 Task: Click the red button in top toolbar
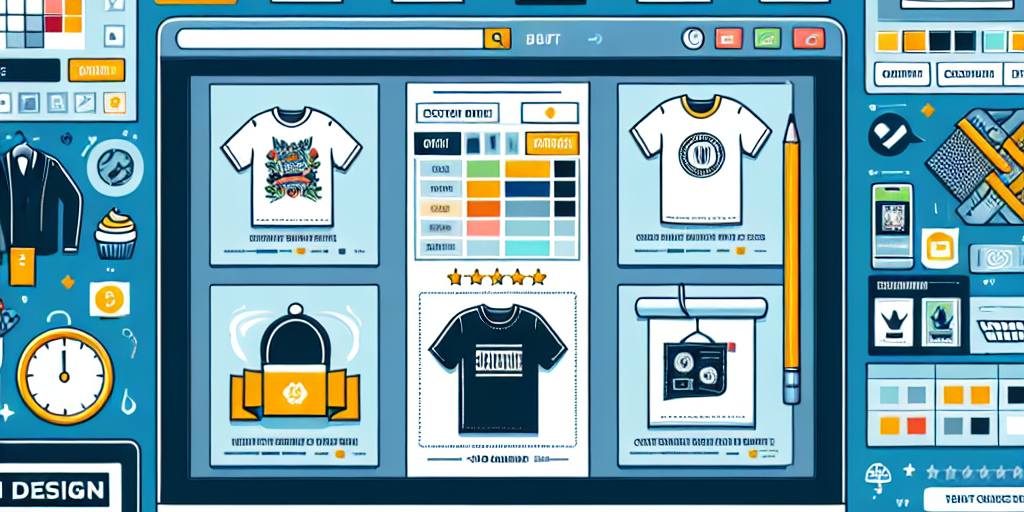808,39
